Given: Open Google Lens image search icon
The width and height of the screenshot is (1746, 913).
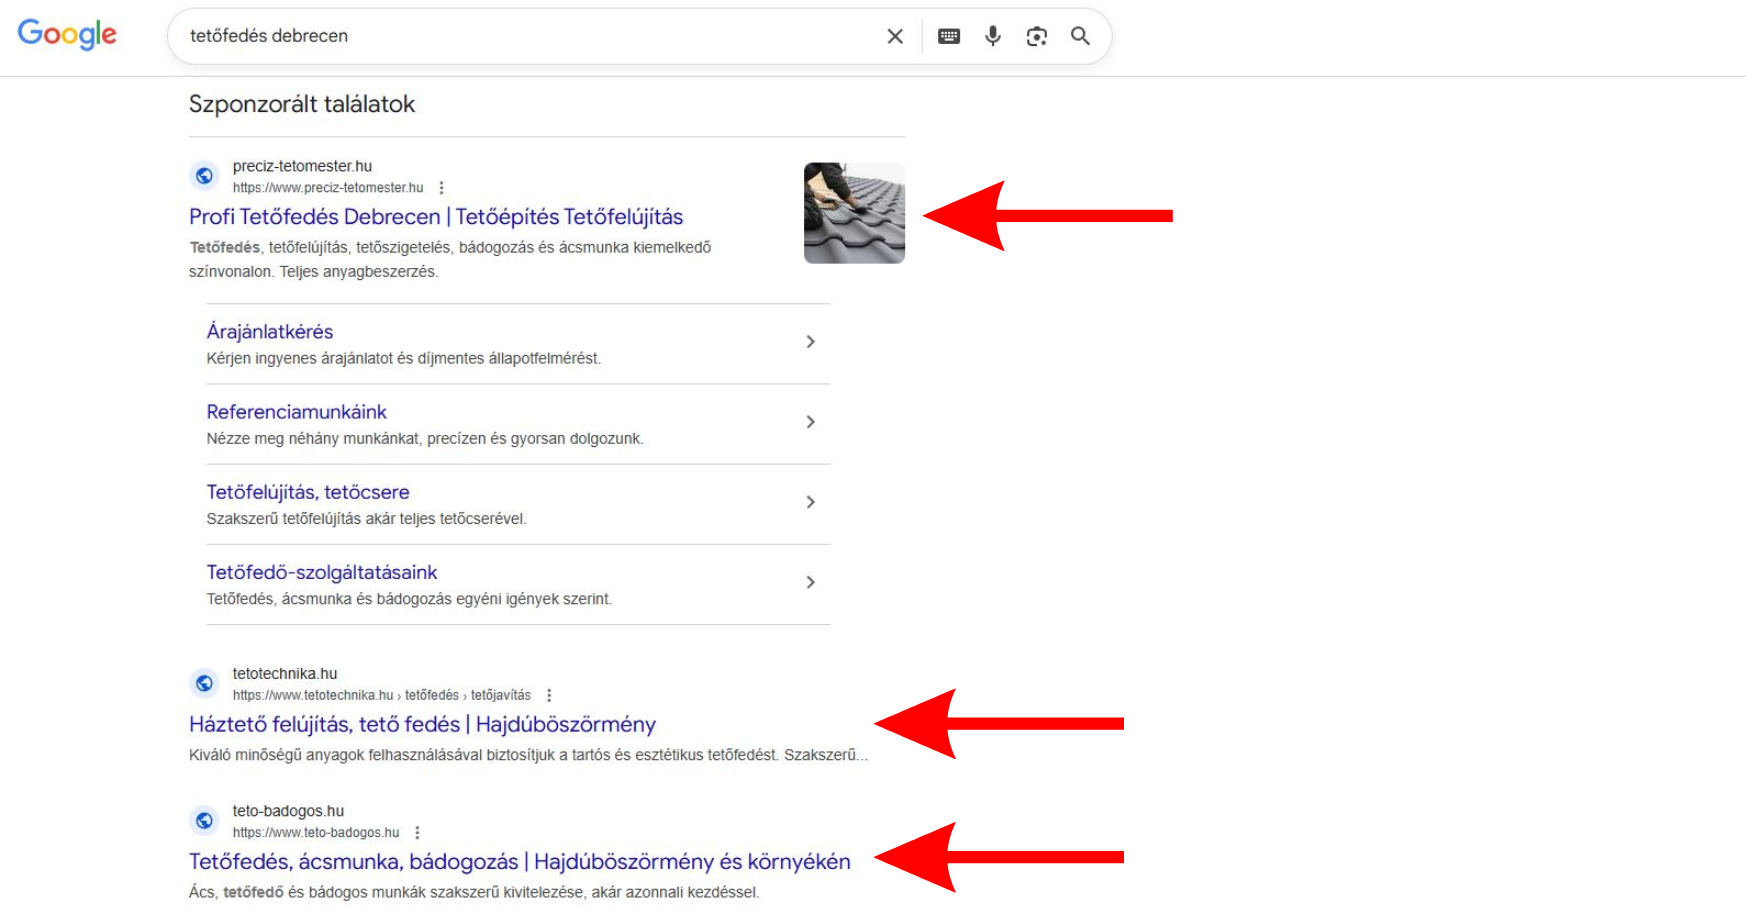Looking at the screenshot, I should click(x=1037, y=36).
